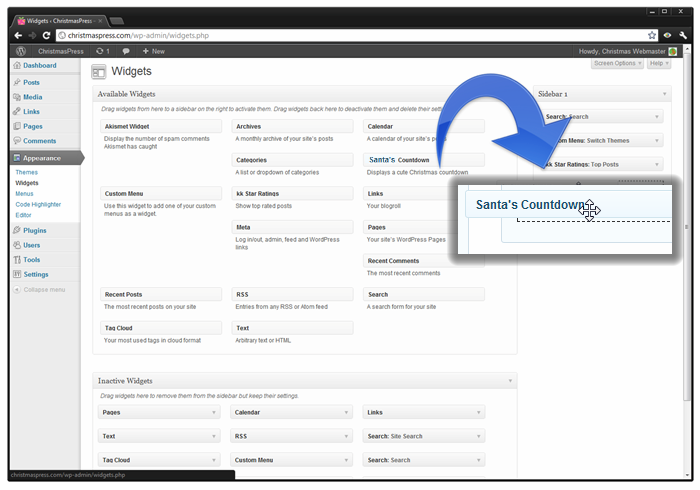Click the Akismet Widget title bar
This screenshot has width=700, height=490.
pos(161,126)
